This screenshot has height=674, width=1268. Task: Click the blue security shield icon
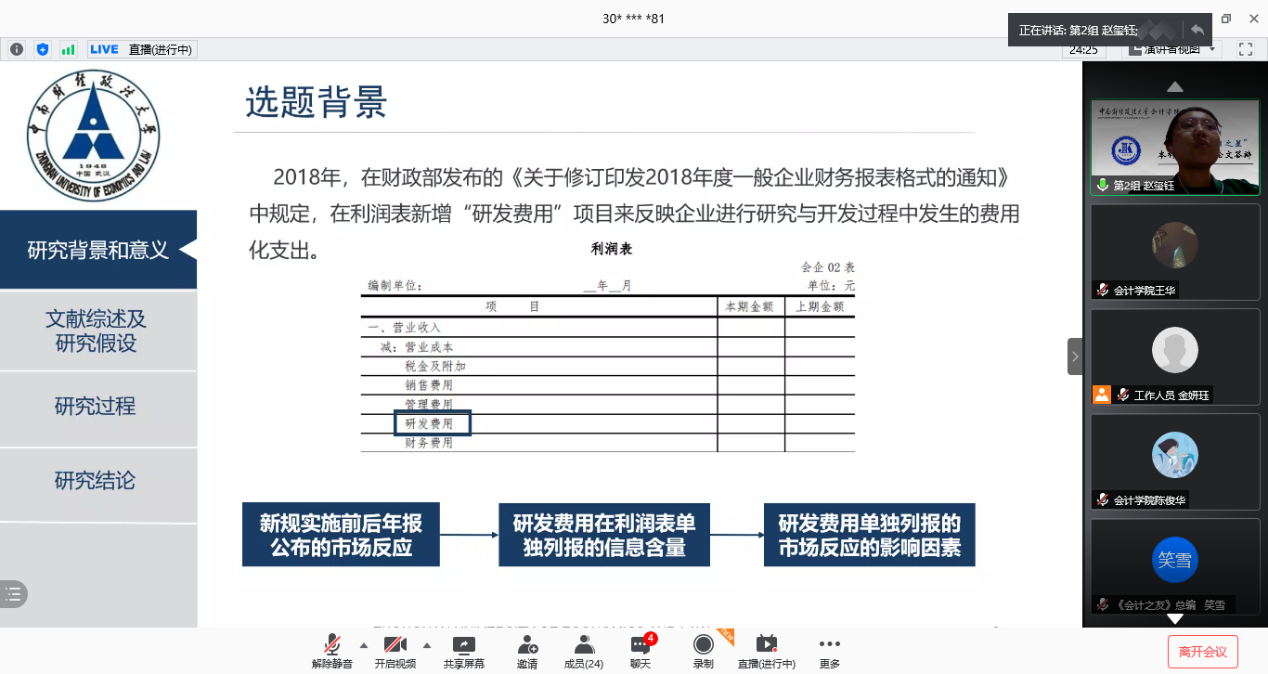point(42,49)
